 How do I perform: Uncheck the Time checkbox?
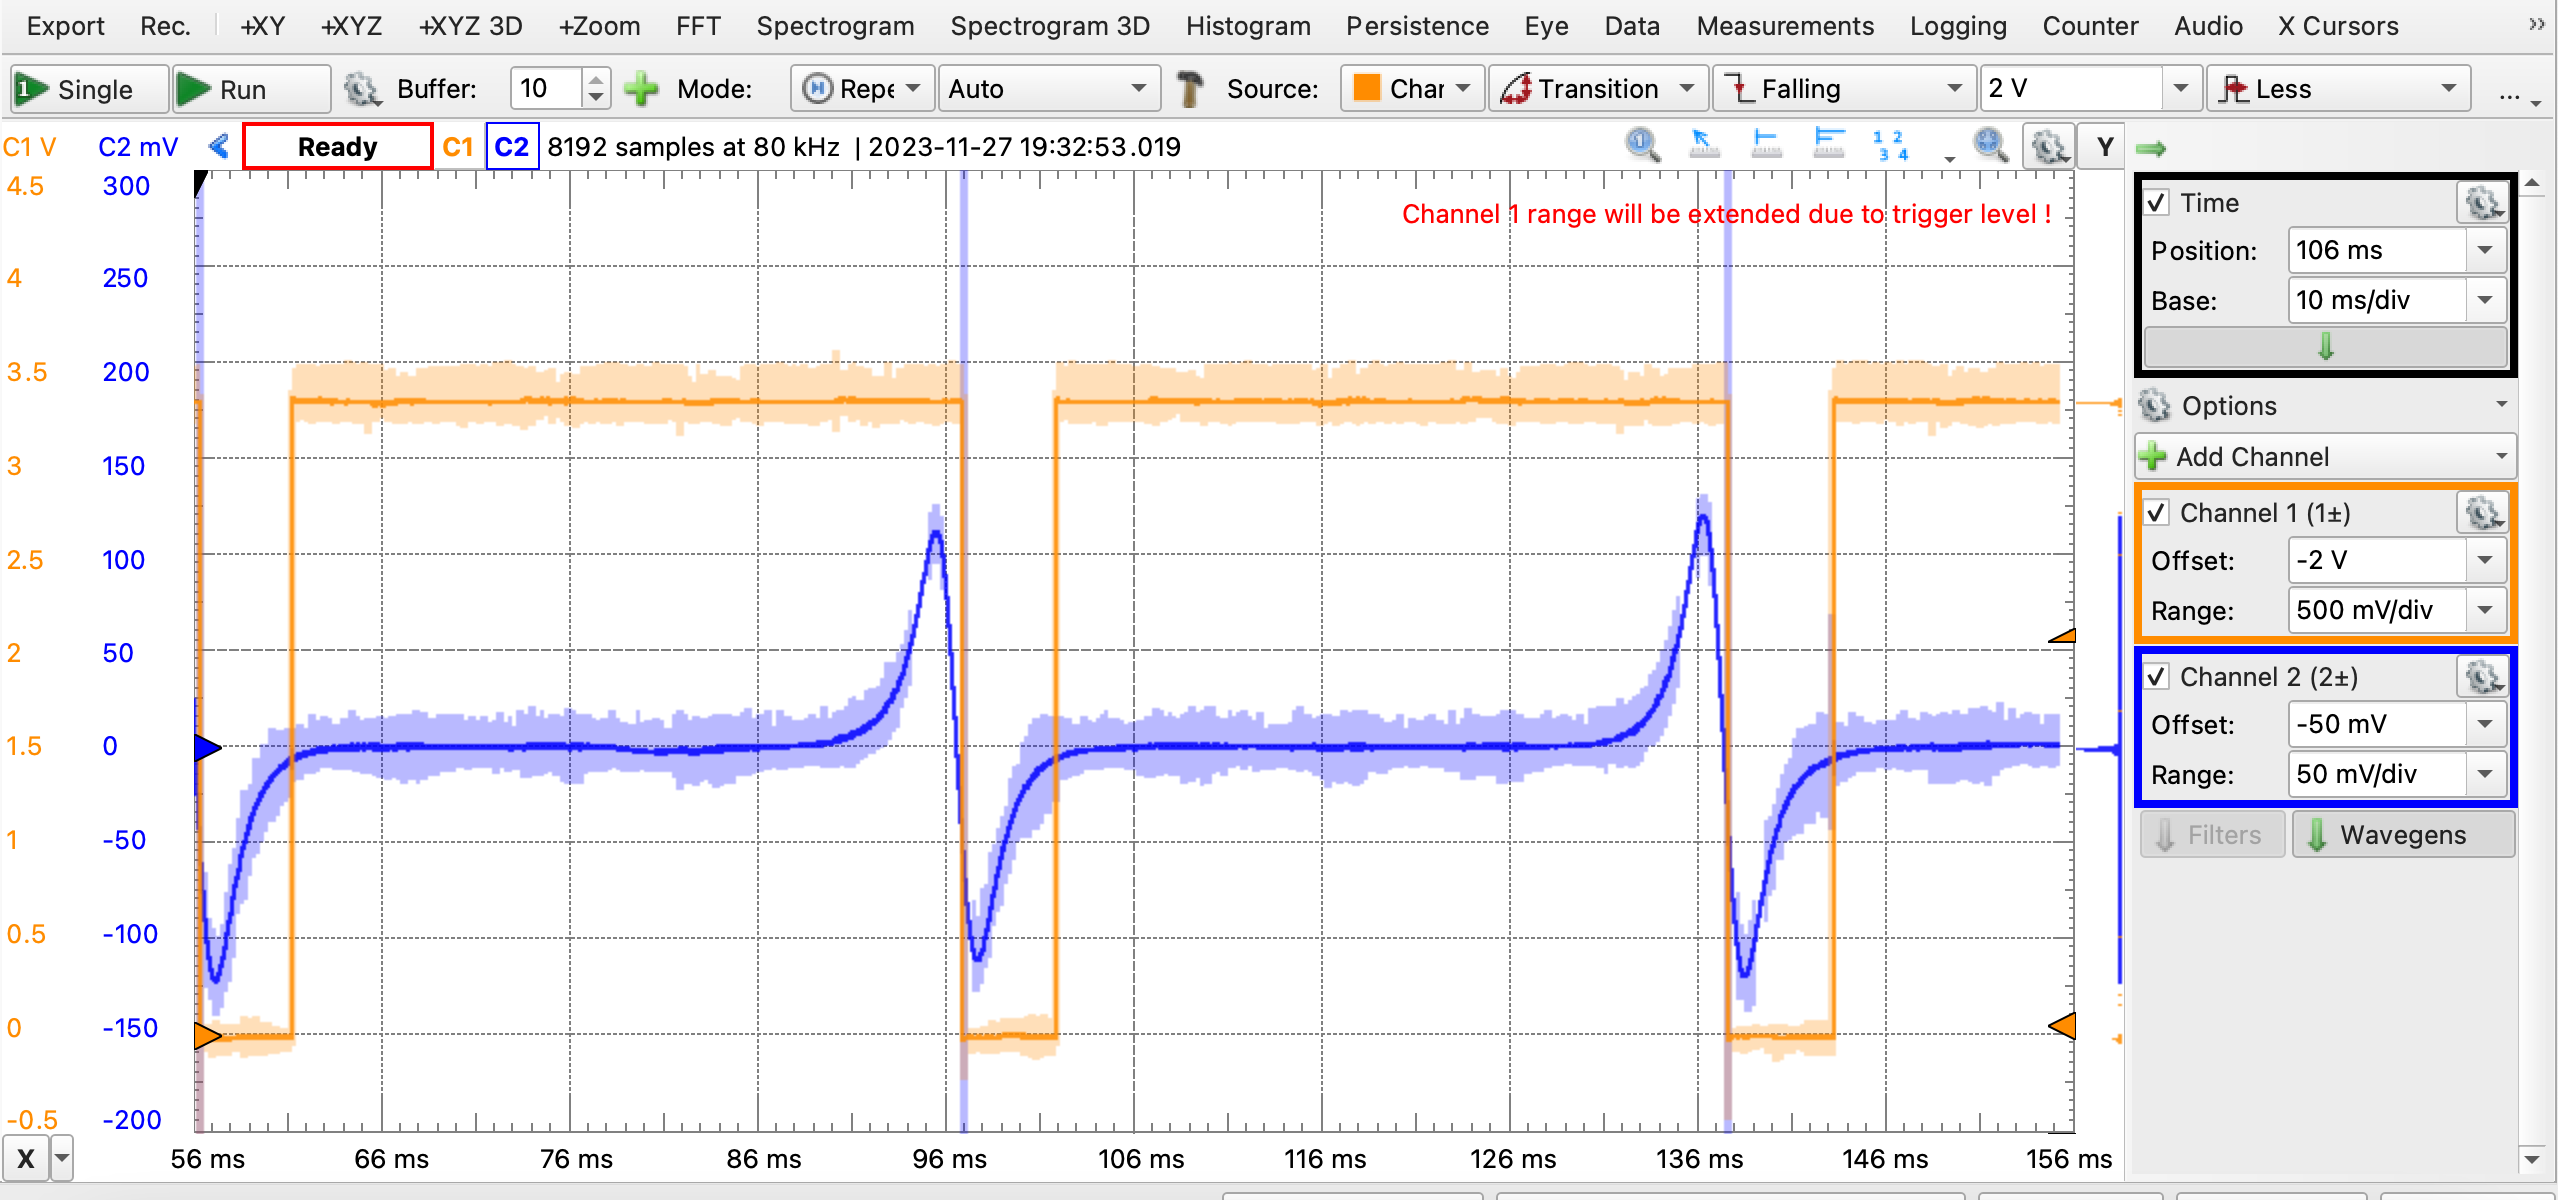tap(2157, 203)
